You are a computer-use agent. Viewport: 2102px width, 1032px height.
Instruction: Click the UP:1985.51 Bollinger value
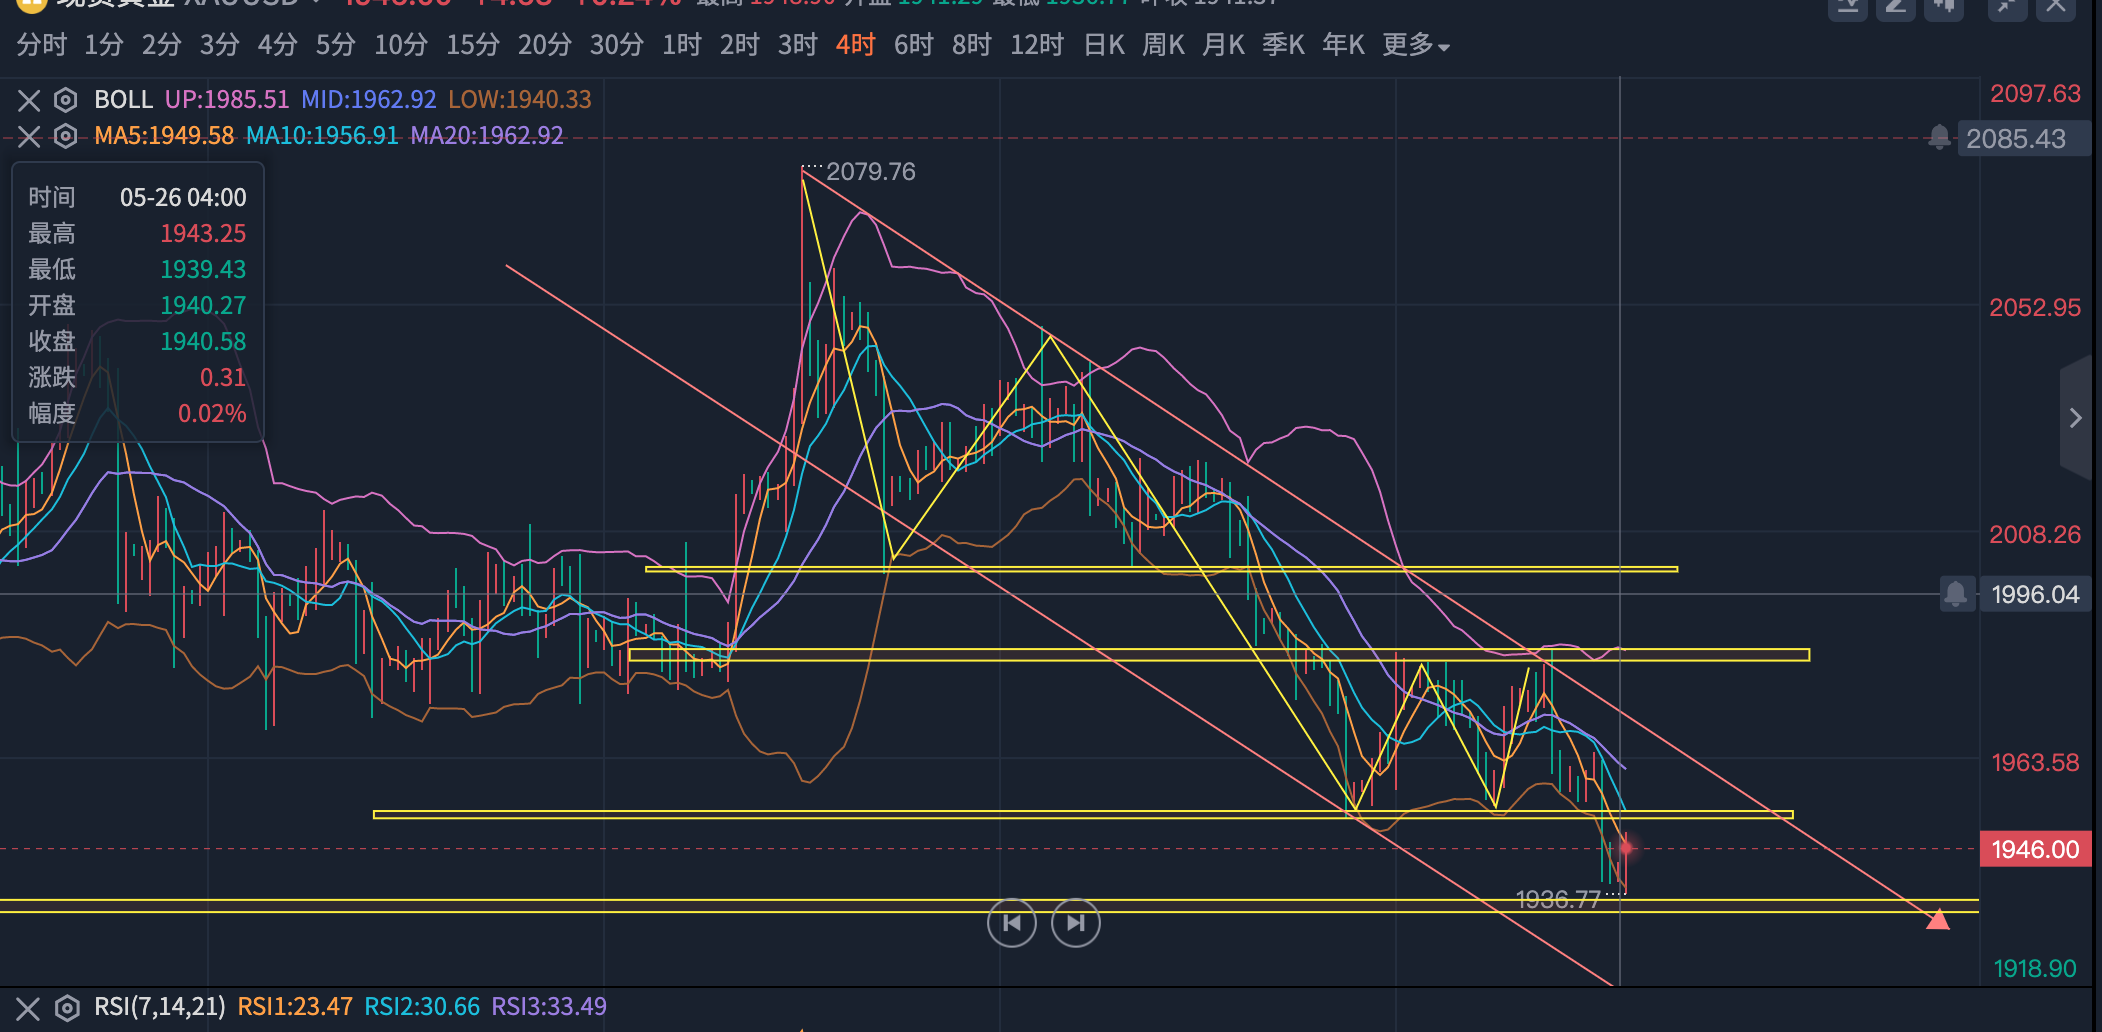(x=227, y=100)
